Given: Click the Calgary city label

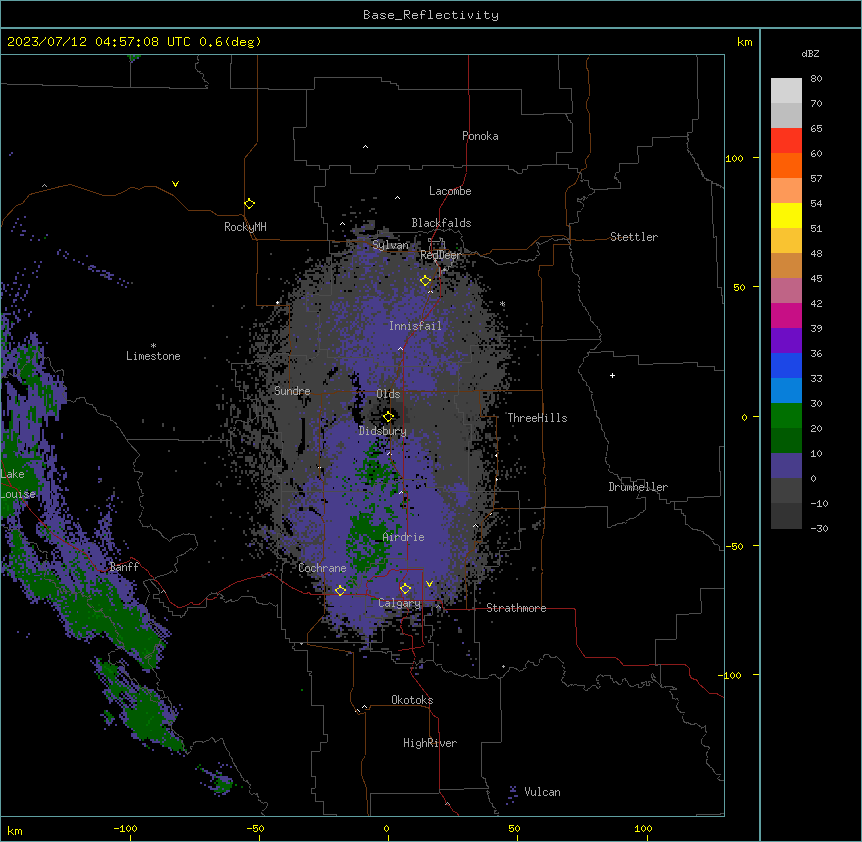Looking at the screenshot, I should tap(400, 603).
